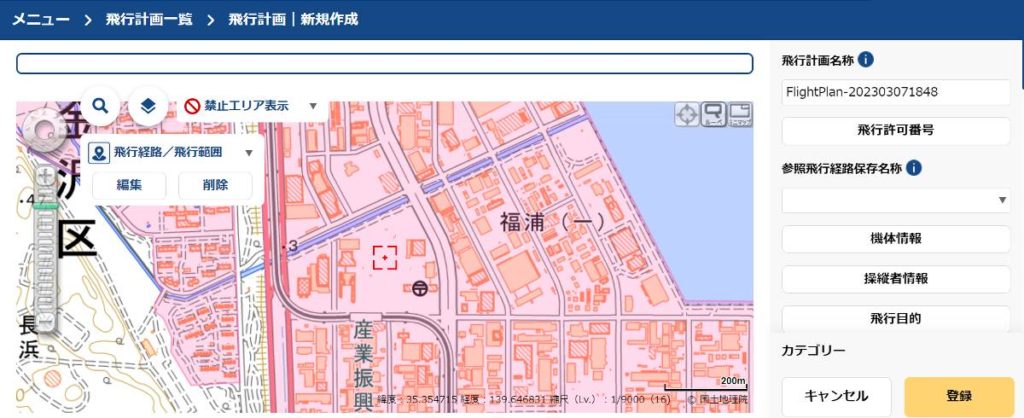Click the map pan compass control
Viewport: 1024px width, 418px height.
pyautogui.click(x=45, y=131)
